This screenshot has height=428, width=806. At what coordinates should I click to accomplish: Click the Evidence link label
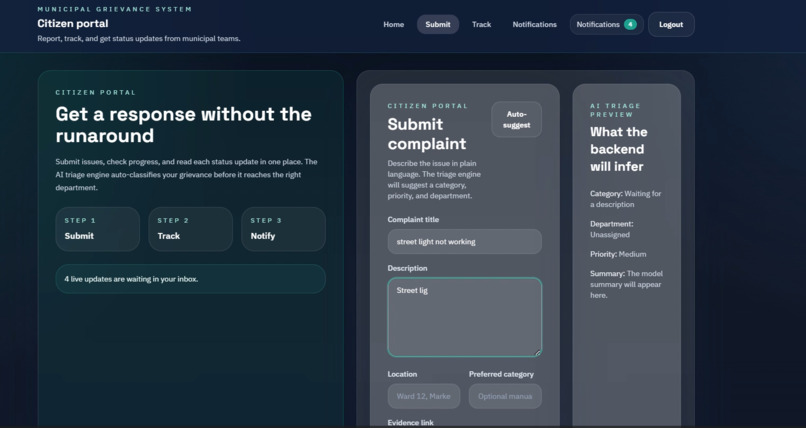(x=410, y=422)
